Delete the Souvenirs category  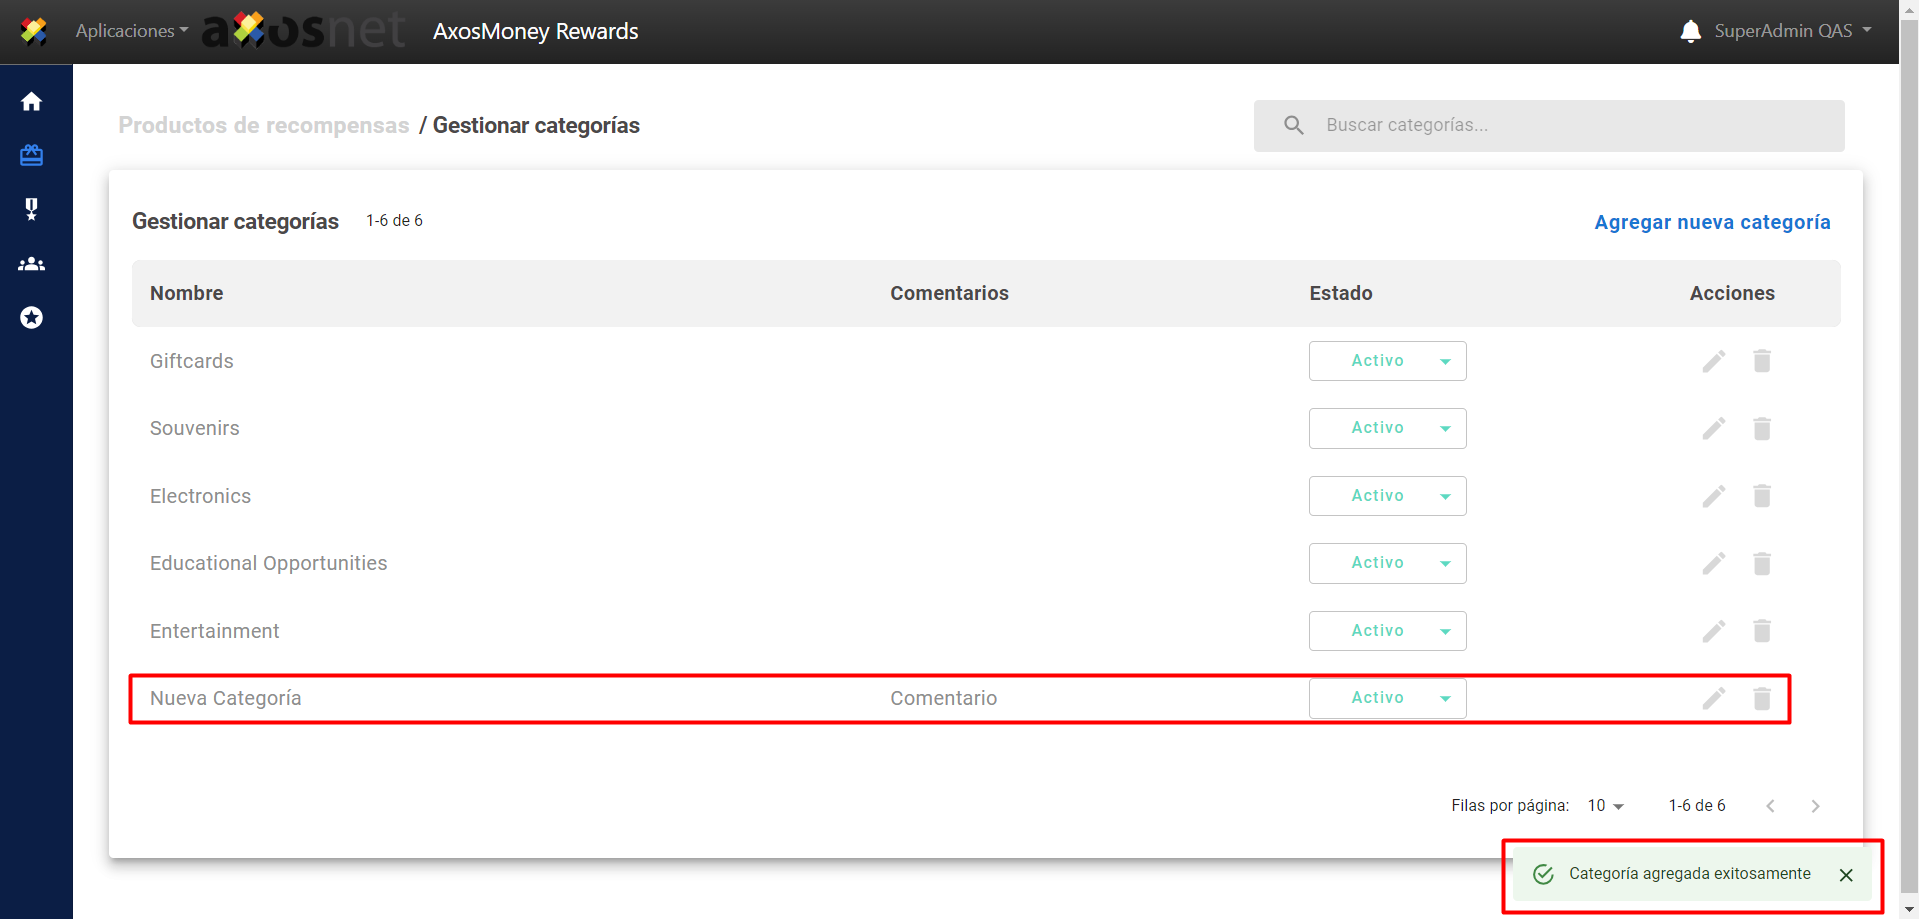(x=1761, y=429)
